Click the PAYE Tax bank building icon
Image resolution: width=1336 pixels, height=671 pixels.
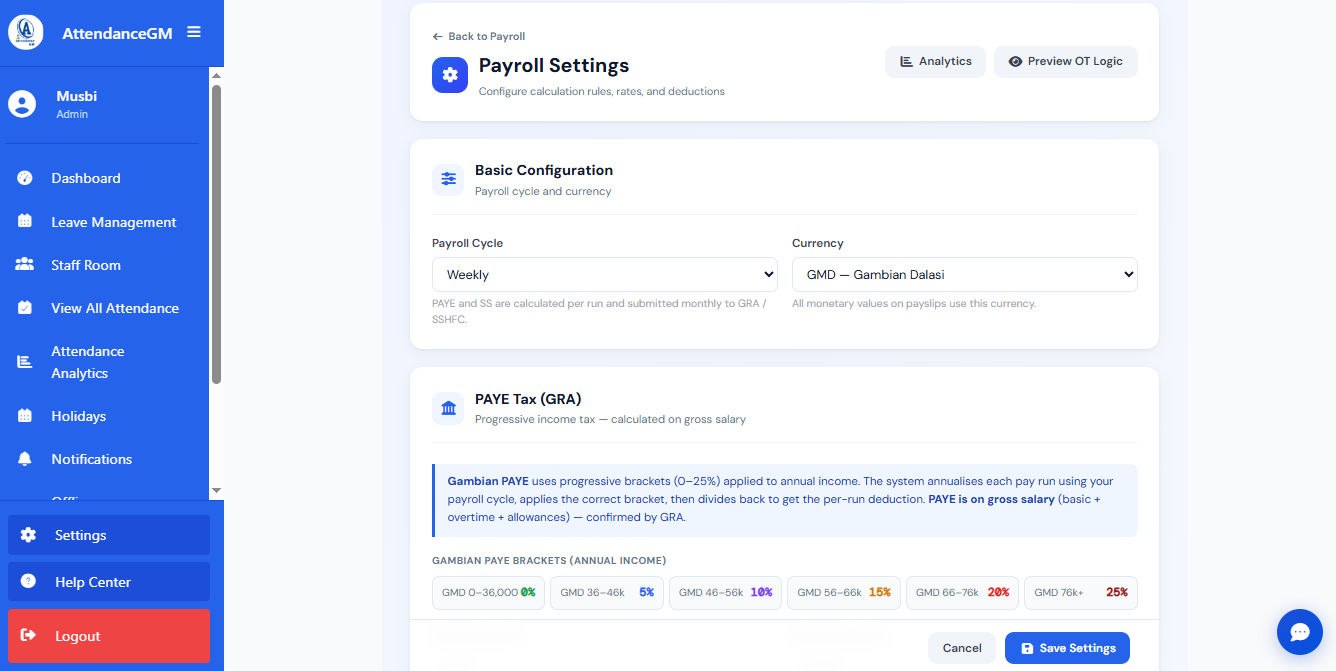tap(448, 408)
